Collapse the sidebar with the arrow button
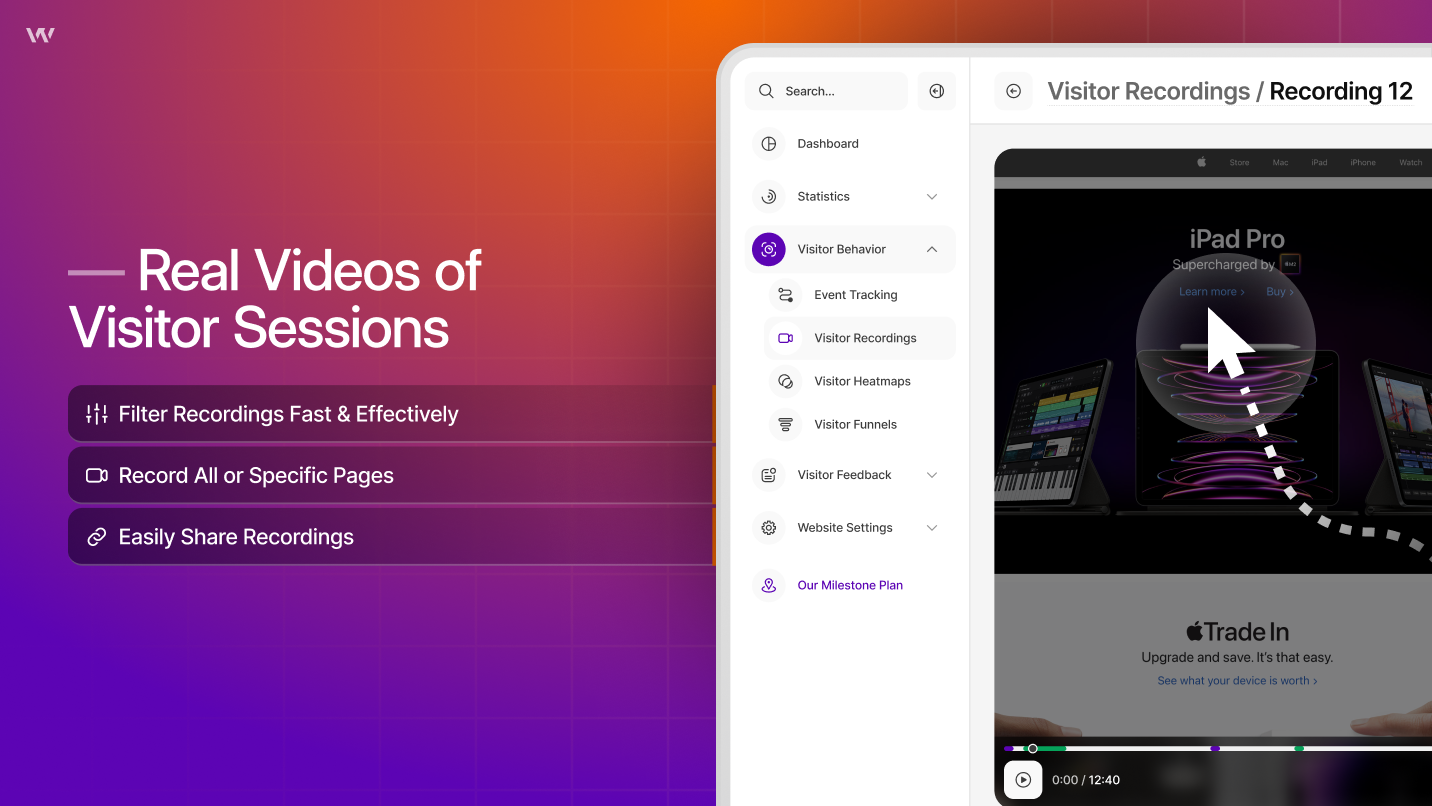This screenshot has width=1432, height=806. point(937,91)
